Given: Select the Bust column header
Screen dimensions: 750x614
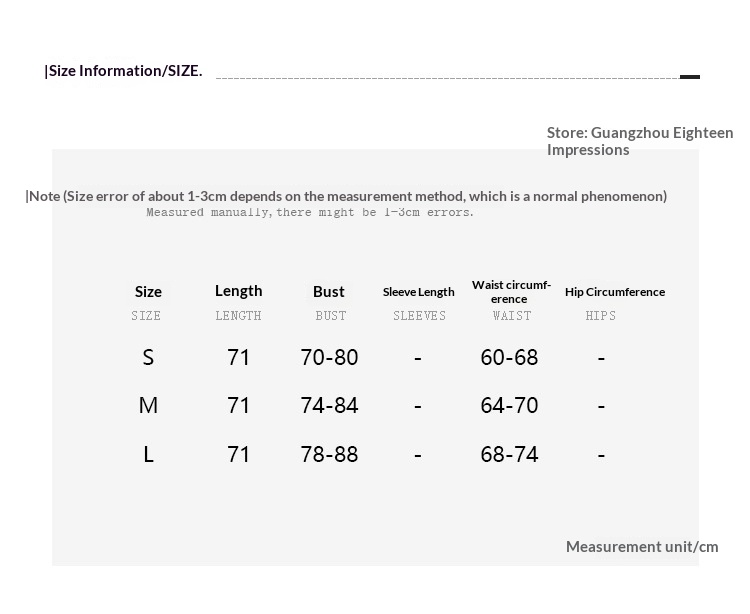Looking at the screenshot, I should pyautogui.click(x=328, y=292).
